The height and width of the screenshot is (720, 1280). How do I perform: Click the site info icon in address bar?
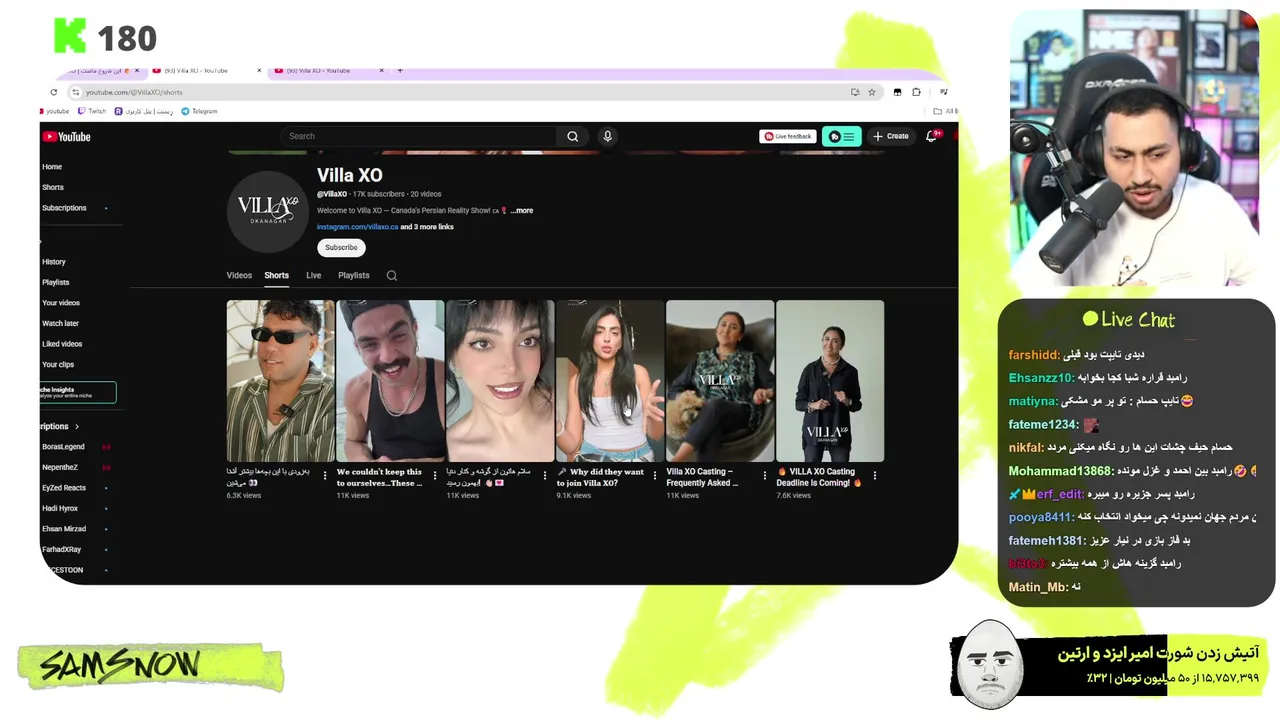tap(75, 92)
